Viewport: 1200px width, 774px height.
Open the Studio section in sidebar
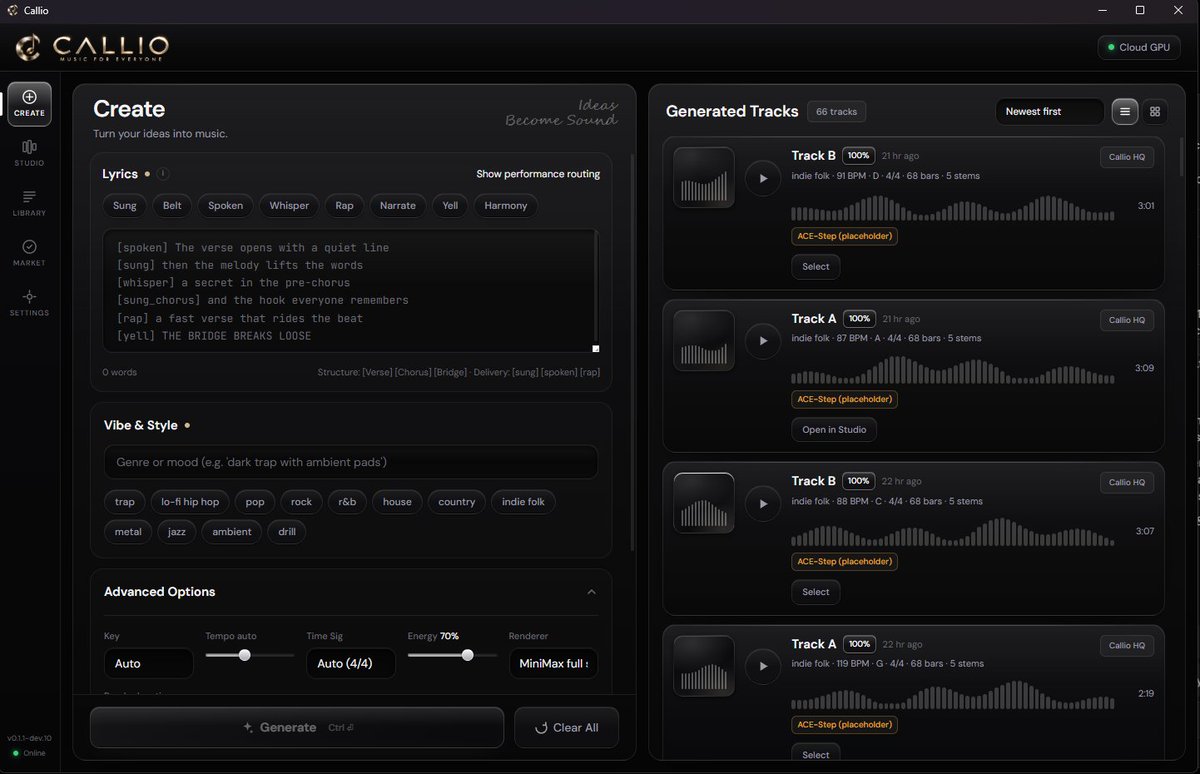pyautogui.click(x=29, y=153)
